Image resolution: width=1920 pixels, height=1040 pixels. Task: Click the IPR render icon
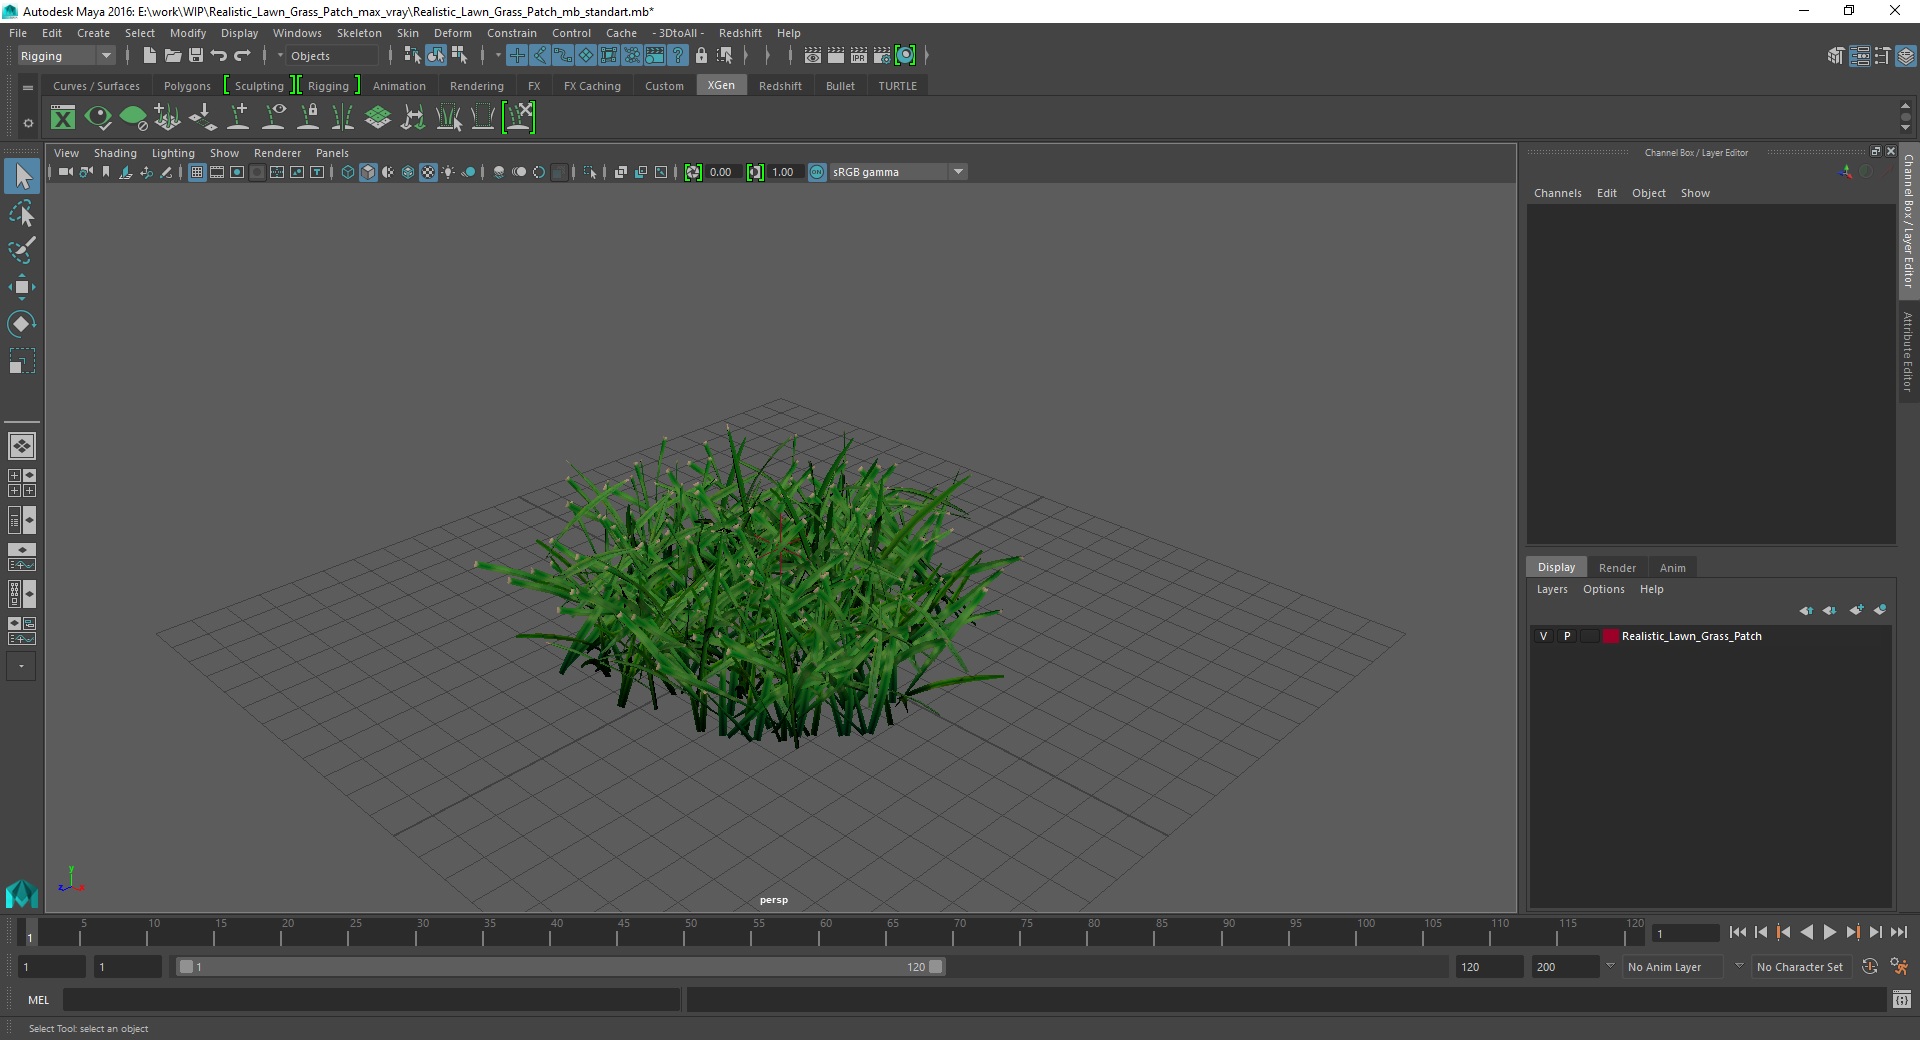point(859,56)
